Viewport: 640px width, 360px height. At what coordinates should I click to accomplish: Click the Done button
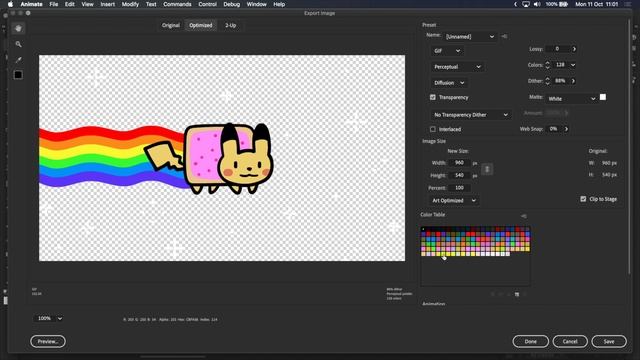pos(531,341)
